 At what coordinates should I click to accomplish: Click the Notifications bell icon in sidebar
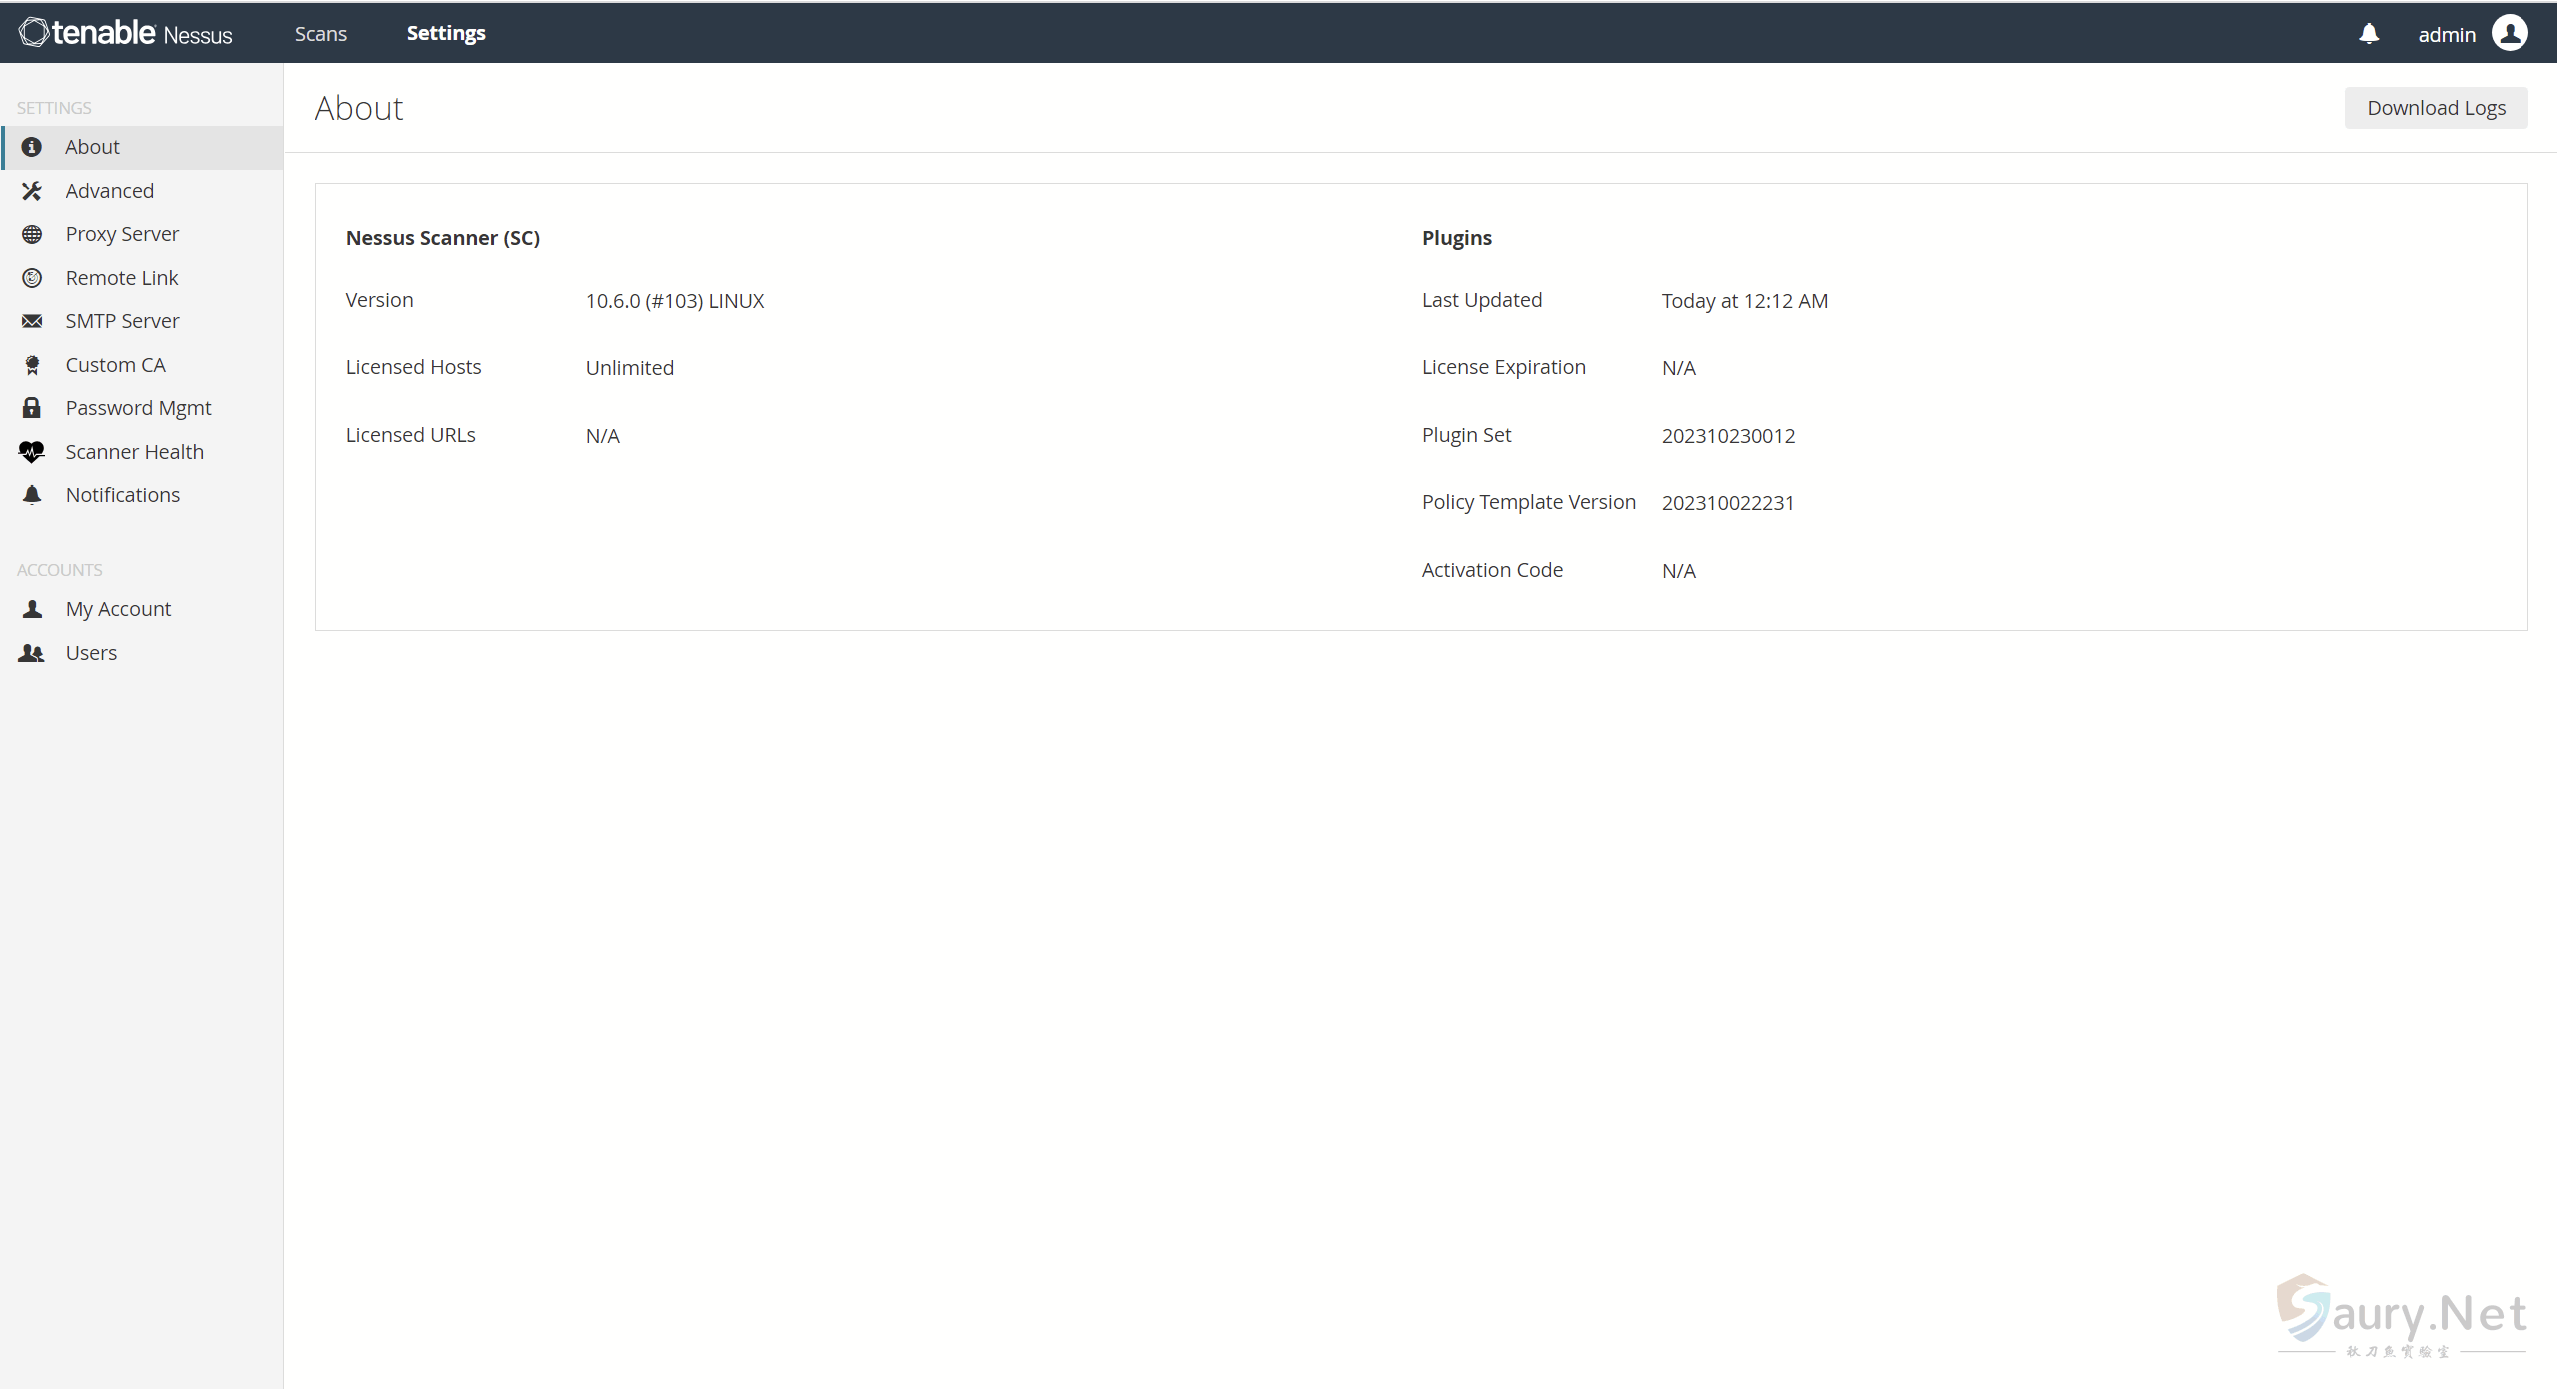click(32, 495)
